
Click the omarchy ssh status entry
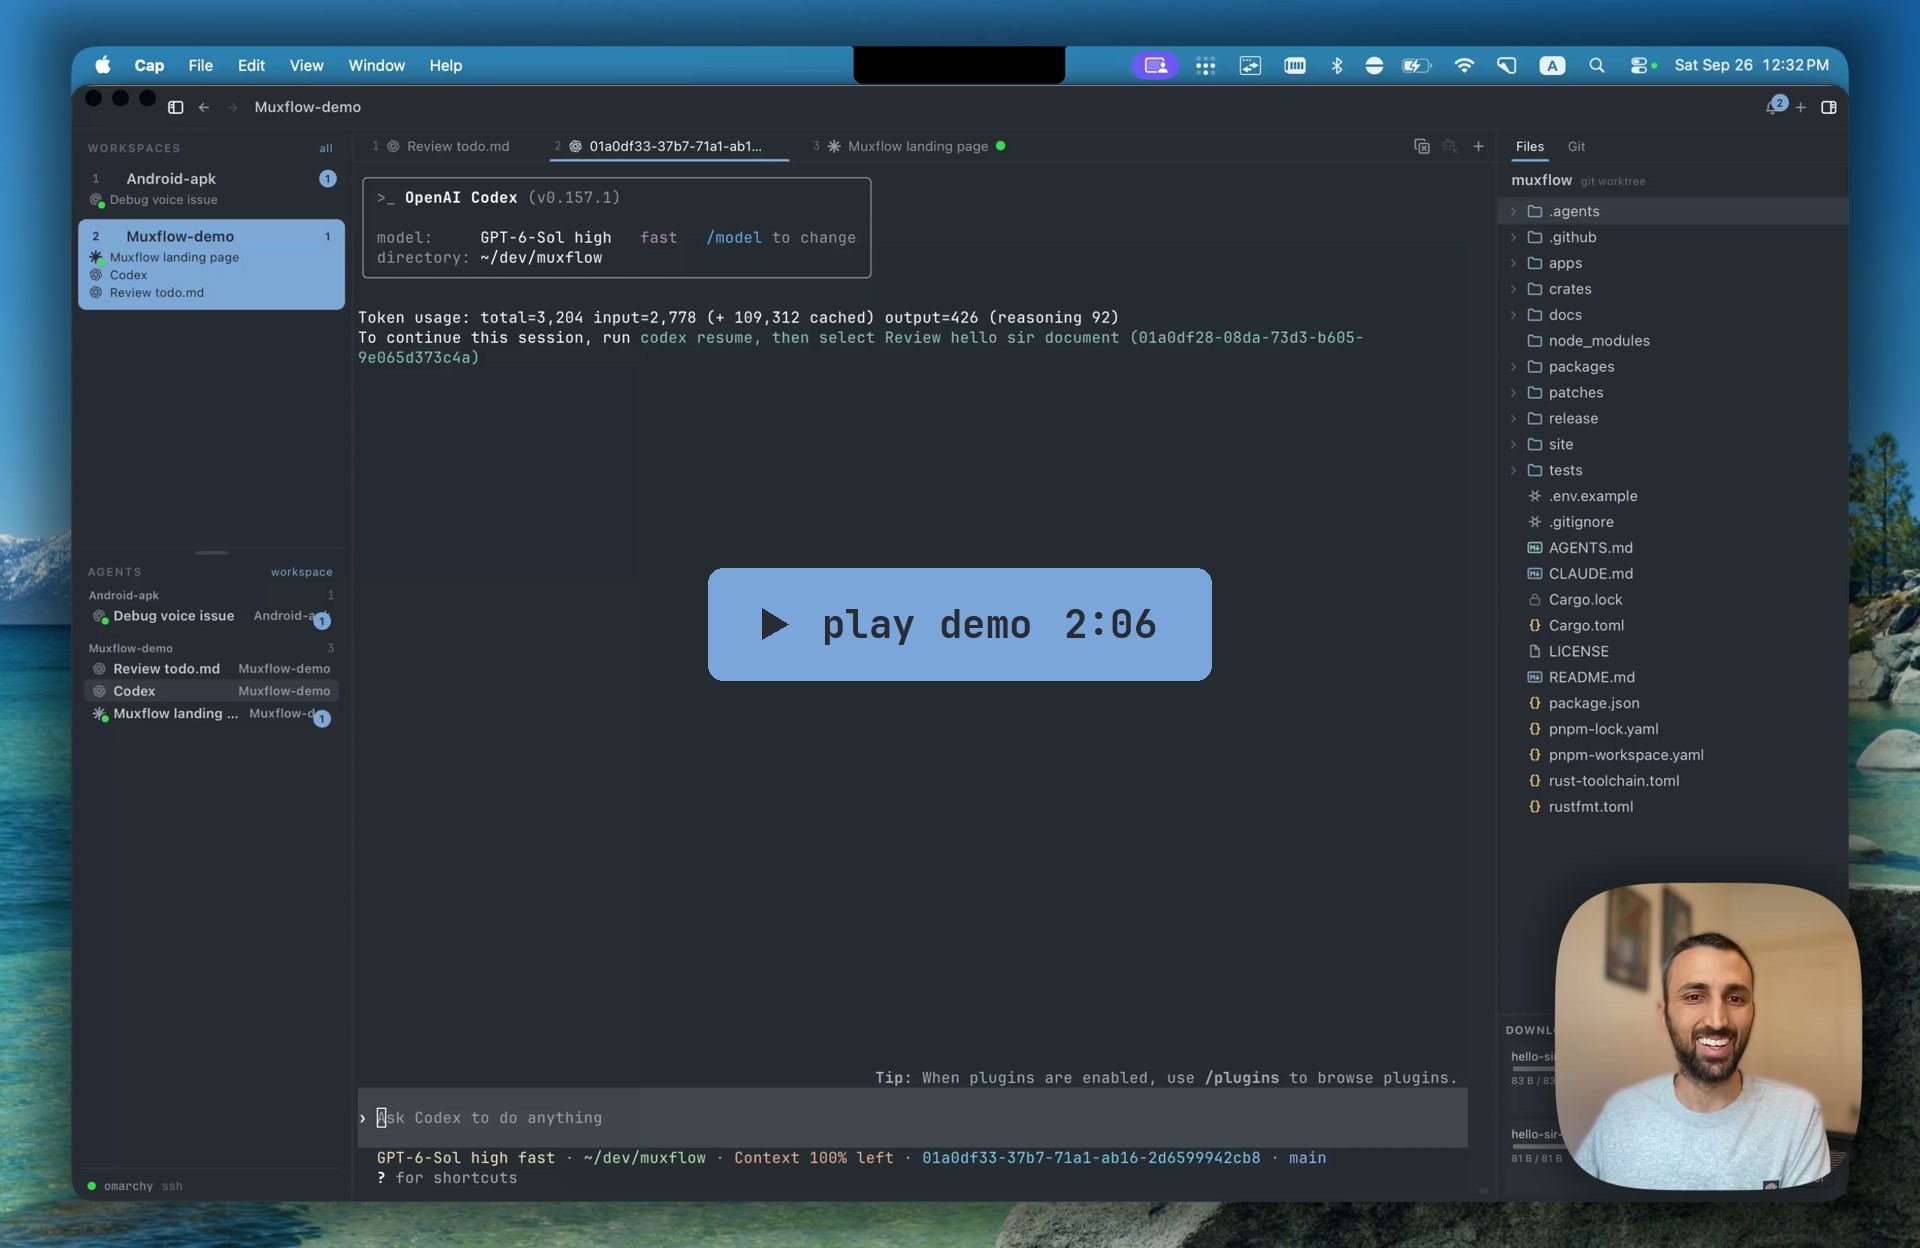click(135, 1186)
